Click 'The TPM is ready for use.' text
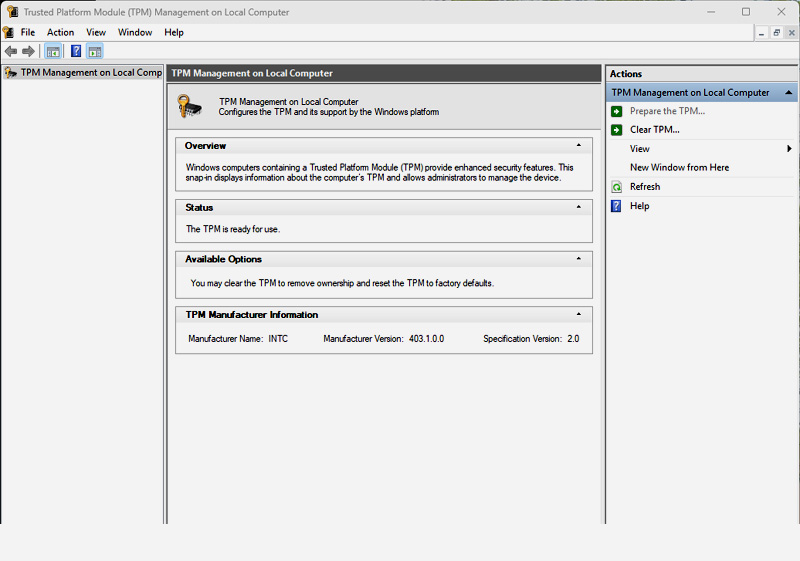 click(x=233, y=230)
